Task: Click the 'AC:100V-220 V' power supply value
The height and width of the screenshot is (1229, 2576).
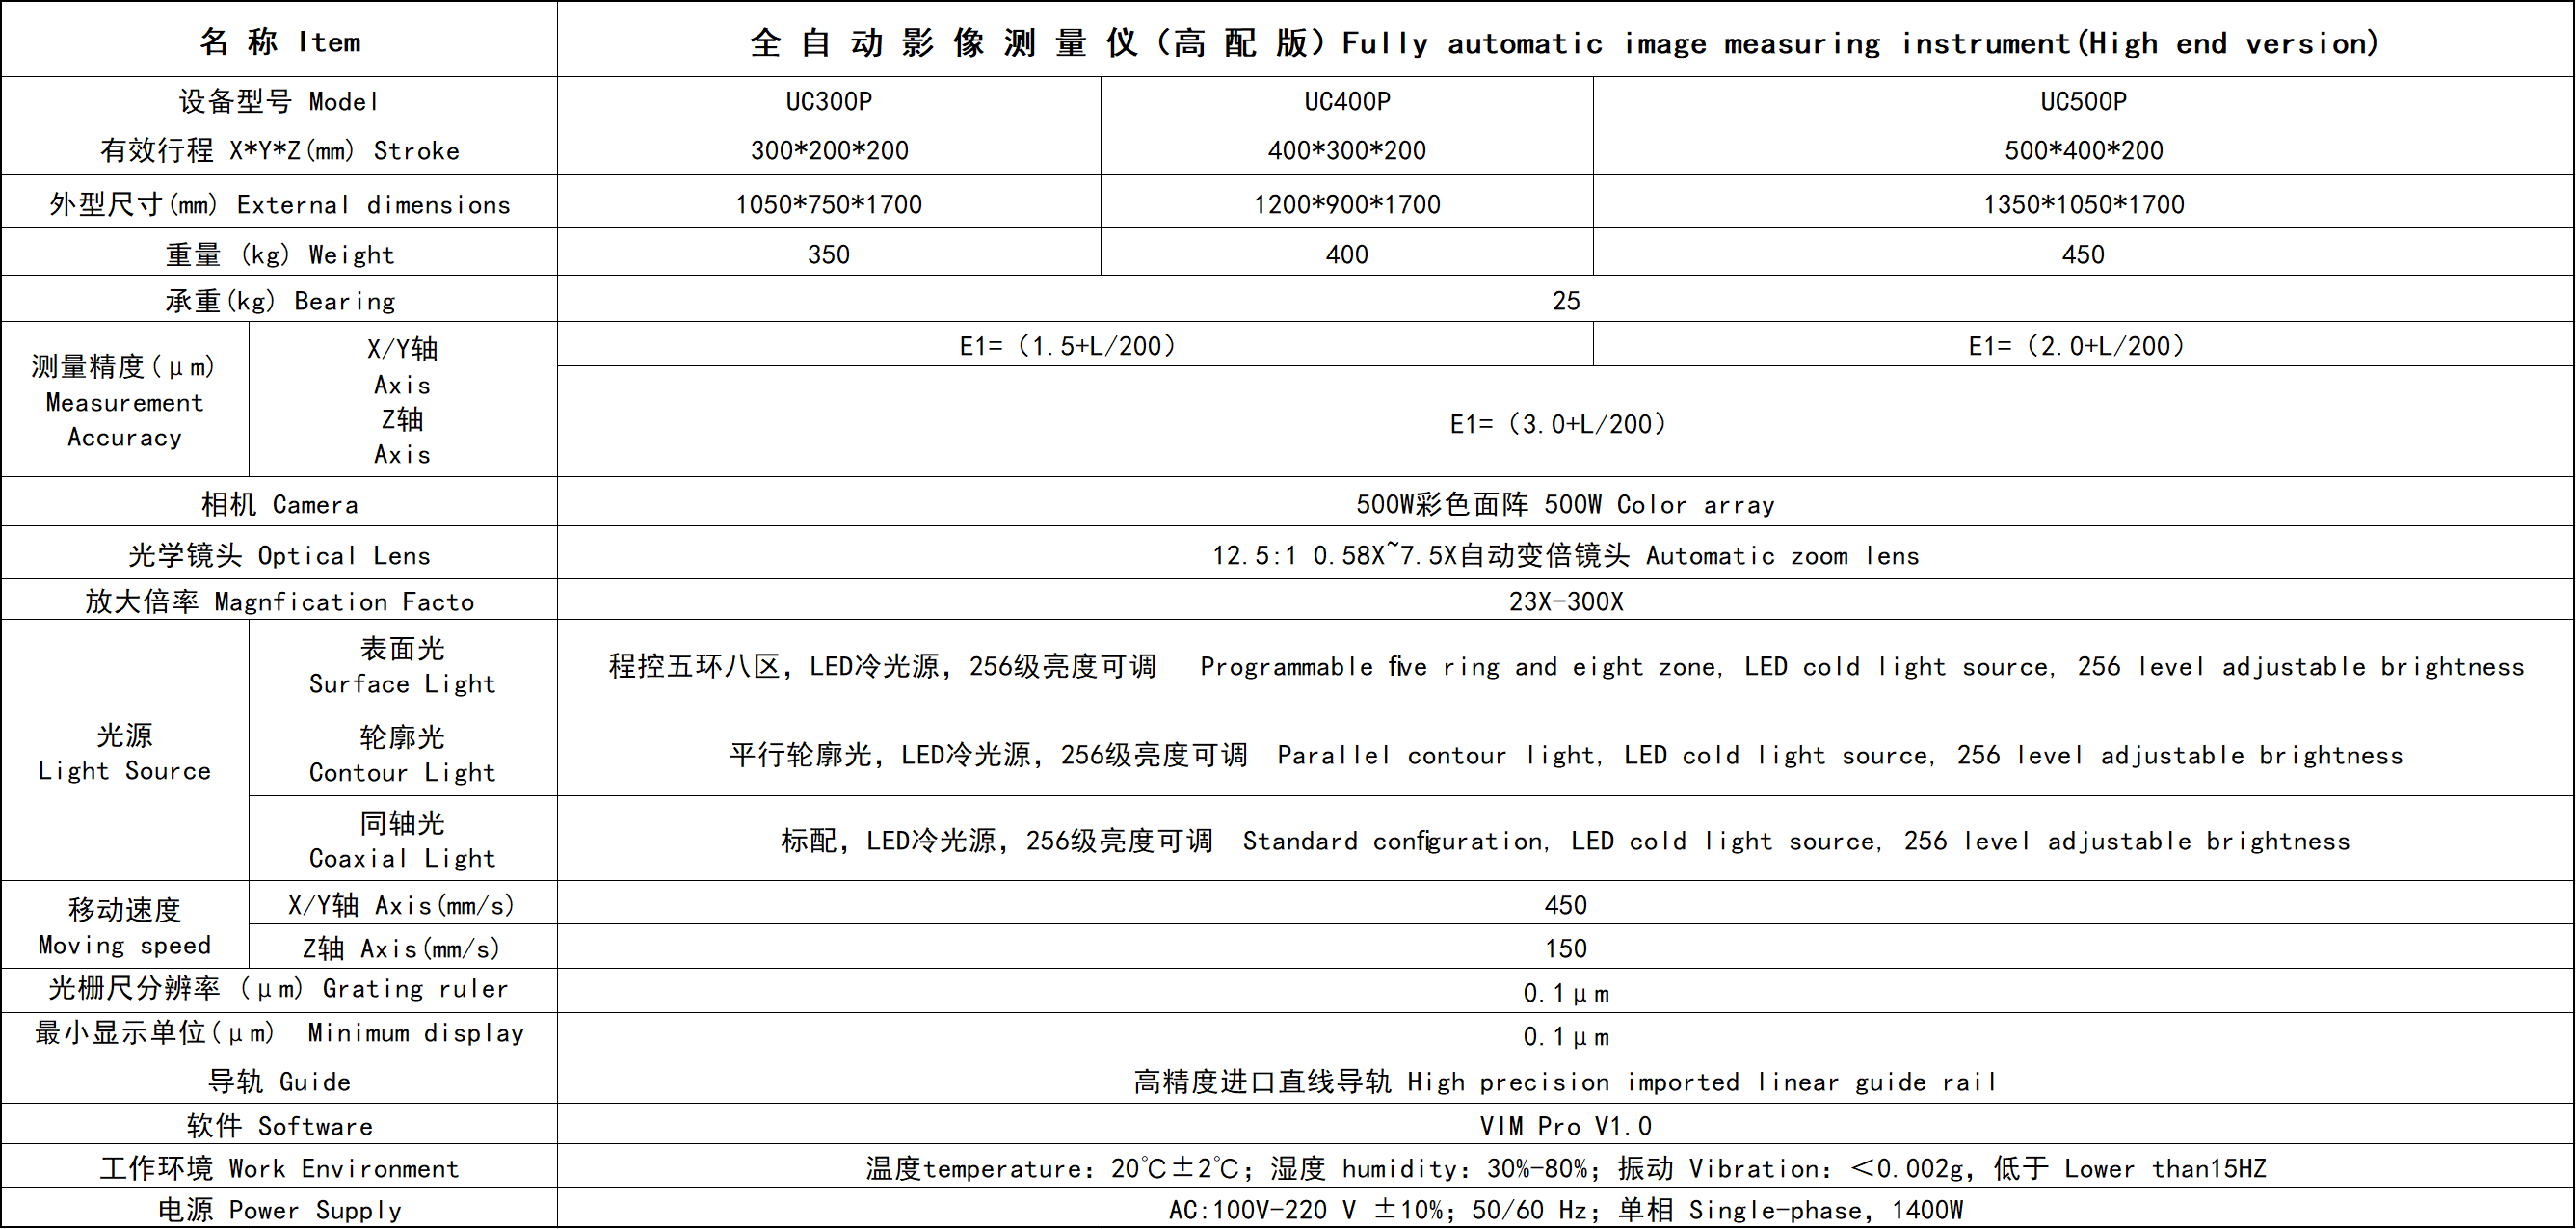Action: click(1566, 1209)
